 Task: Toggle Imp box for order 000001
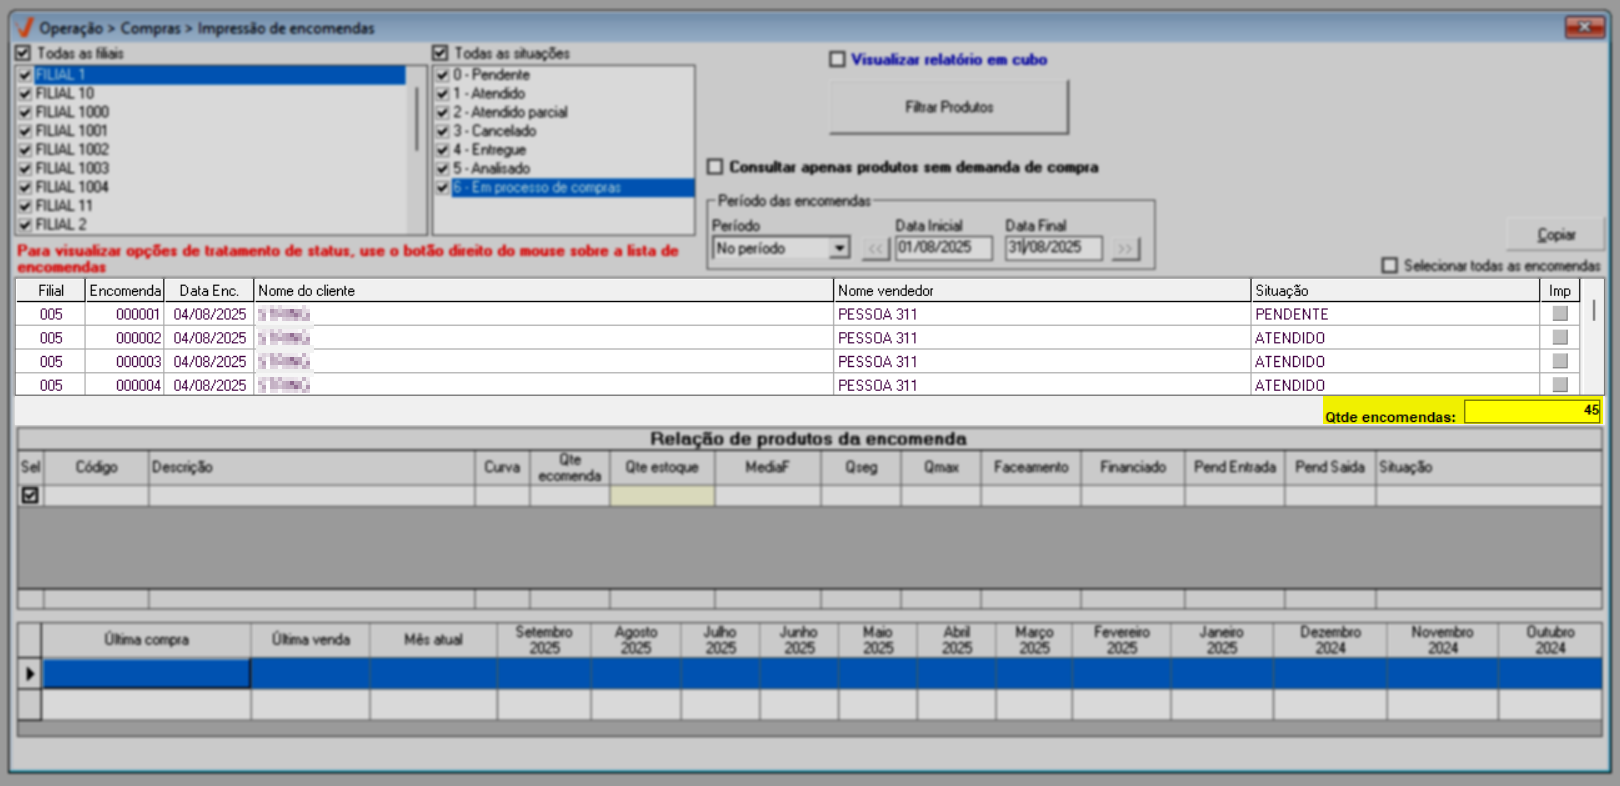1559,314
